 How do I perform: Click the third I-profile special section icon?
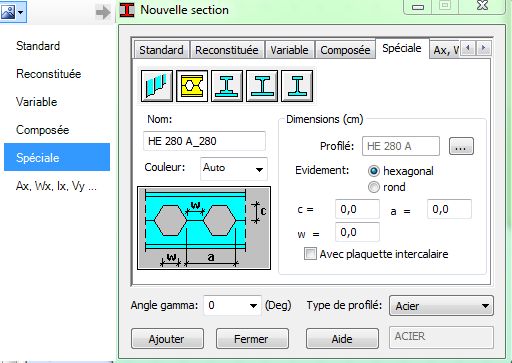[227, 86]
